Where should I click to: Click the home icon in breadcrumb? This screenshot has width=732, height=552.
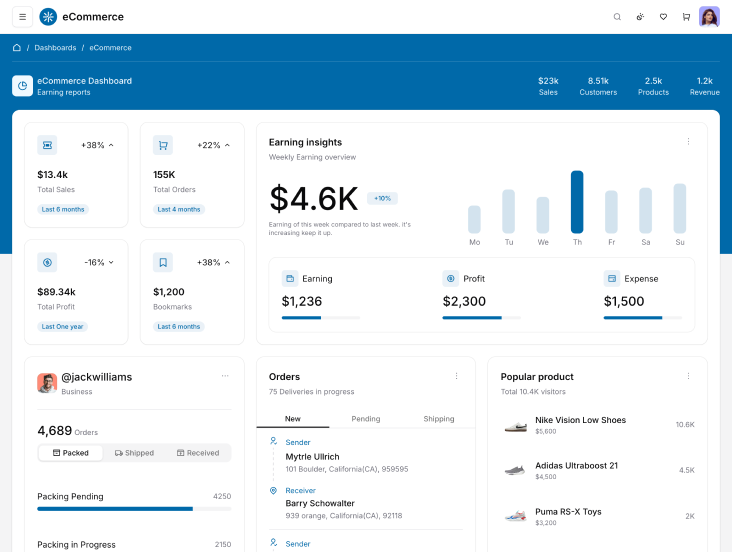pos(17,48)
